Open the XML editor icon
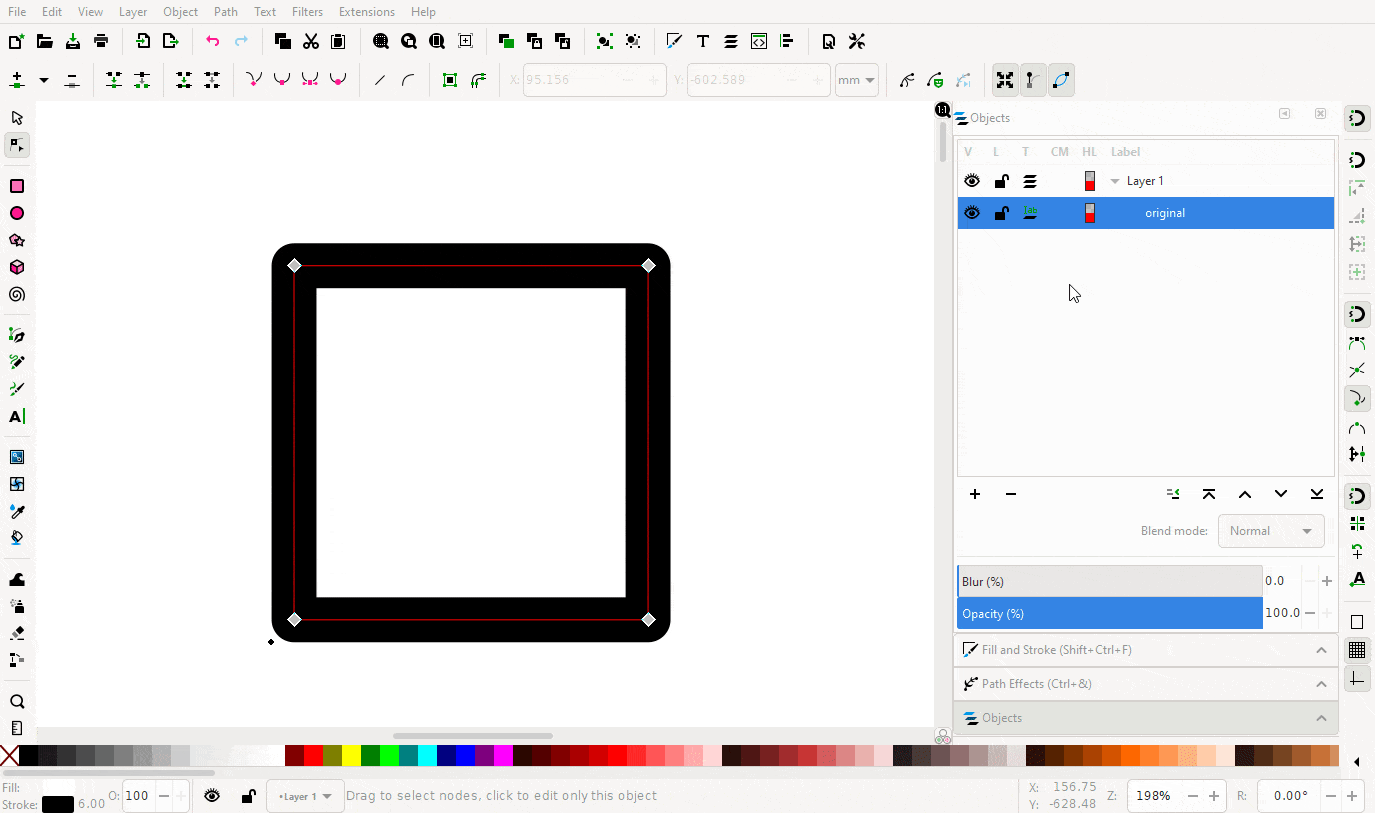Image resolution: width=1375 pixels, height=813 pixels. pos(759,41)
